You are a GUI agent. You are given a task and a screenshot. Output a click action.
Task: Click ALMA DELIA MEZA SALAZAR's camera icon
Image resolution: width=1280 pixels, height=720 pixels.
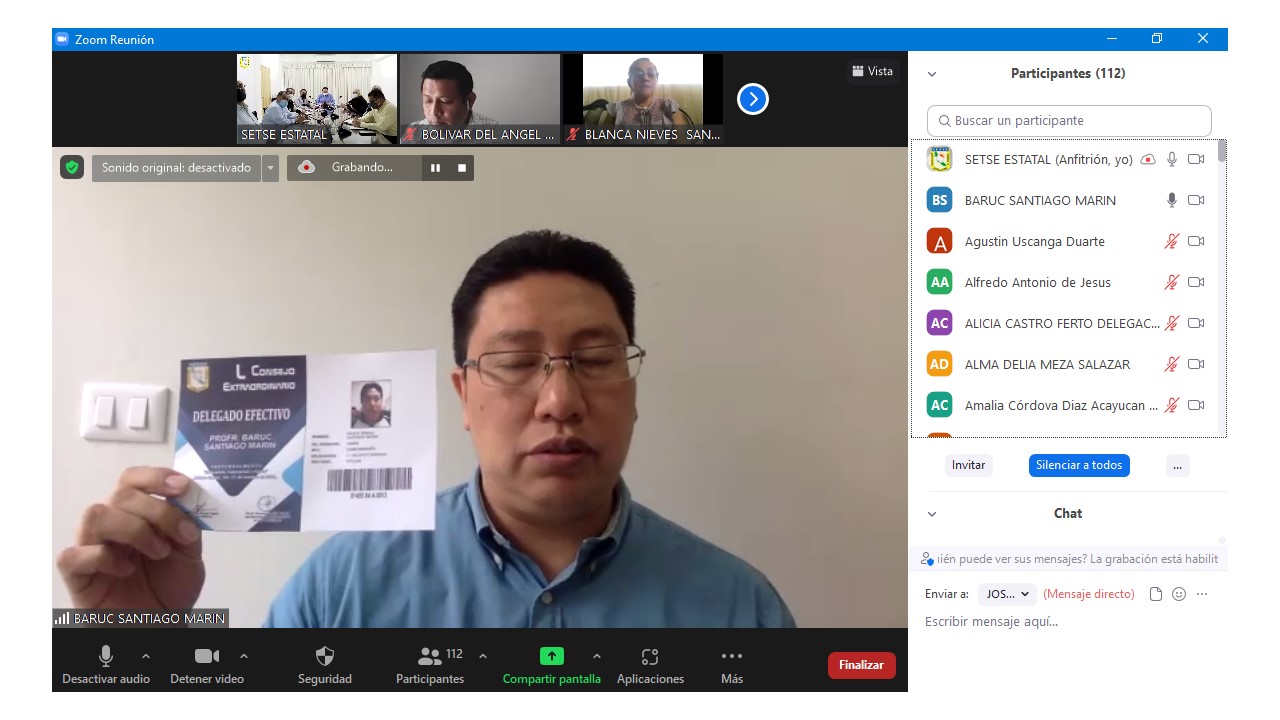1196,364
